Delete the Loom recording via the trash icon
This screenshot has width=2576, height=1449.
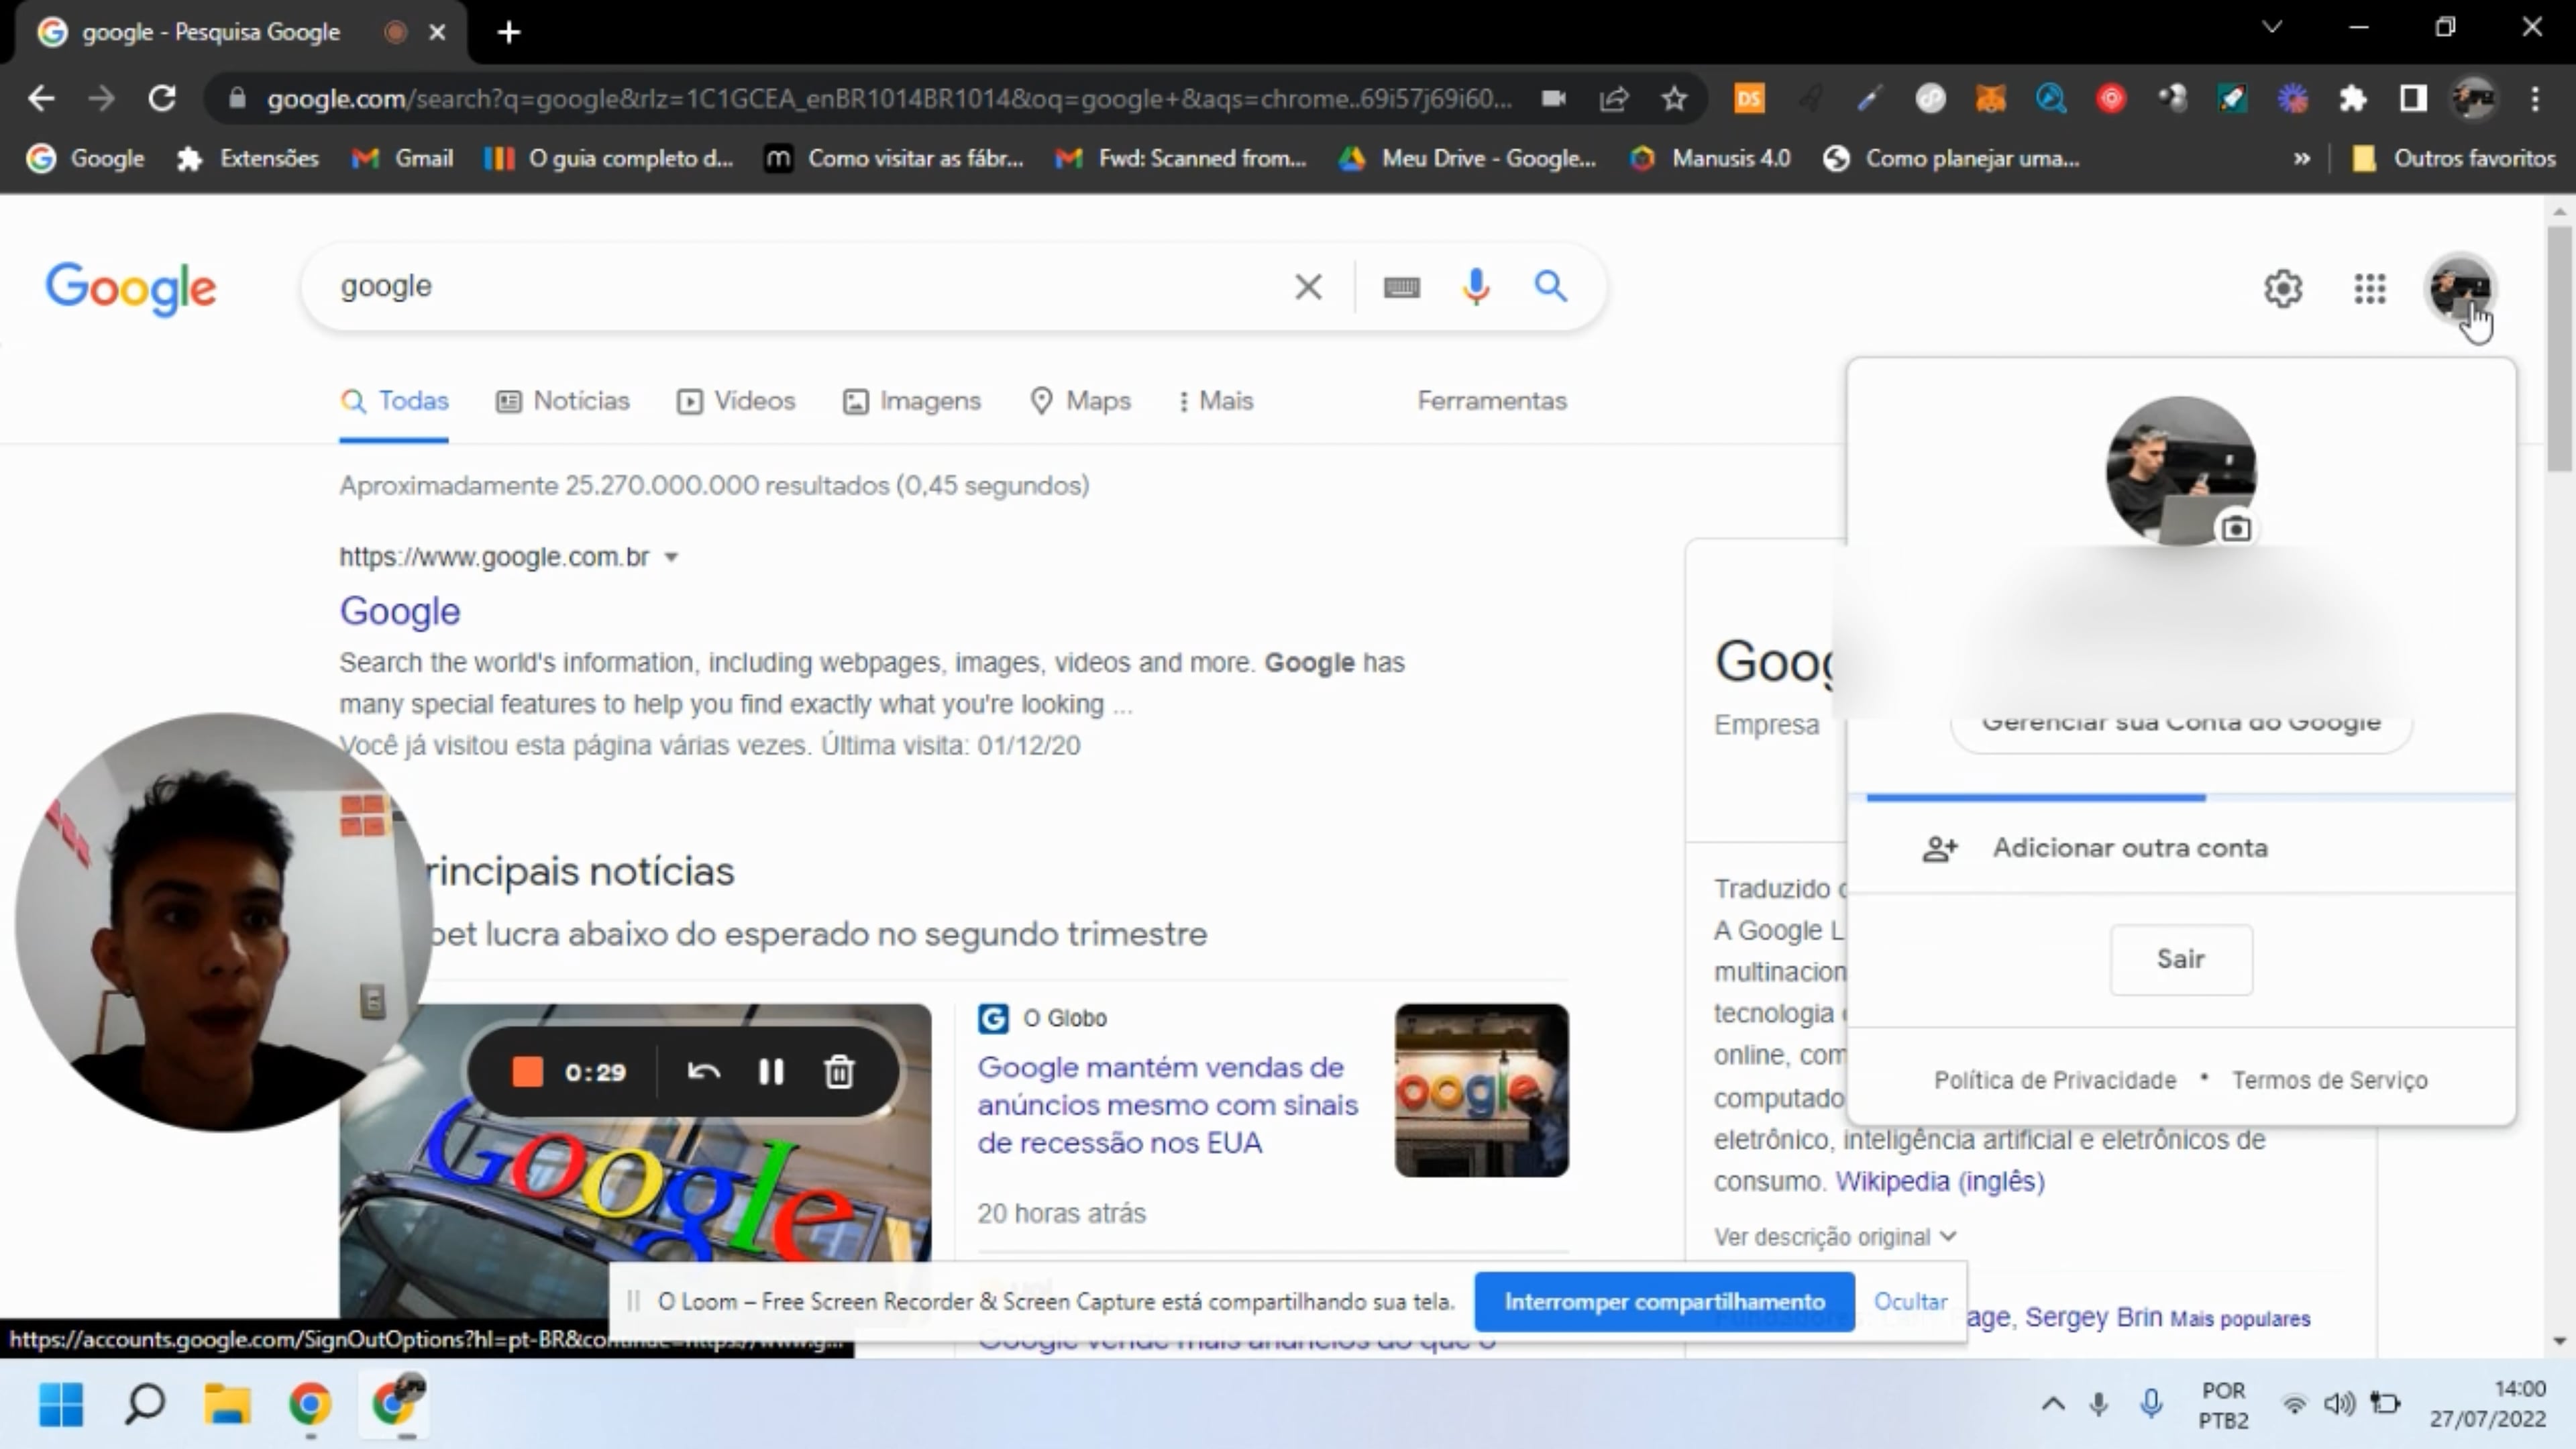[x=838, y=1072]
